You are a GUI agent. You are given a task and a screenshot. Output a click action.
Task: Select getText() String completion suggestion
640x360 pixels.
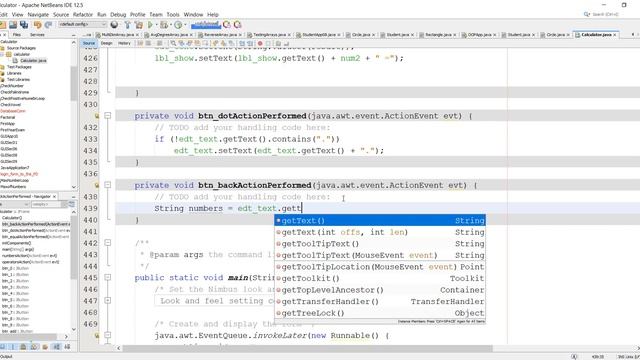click(x=380, y=220)
